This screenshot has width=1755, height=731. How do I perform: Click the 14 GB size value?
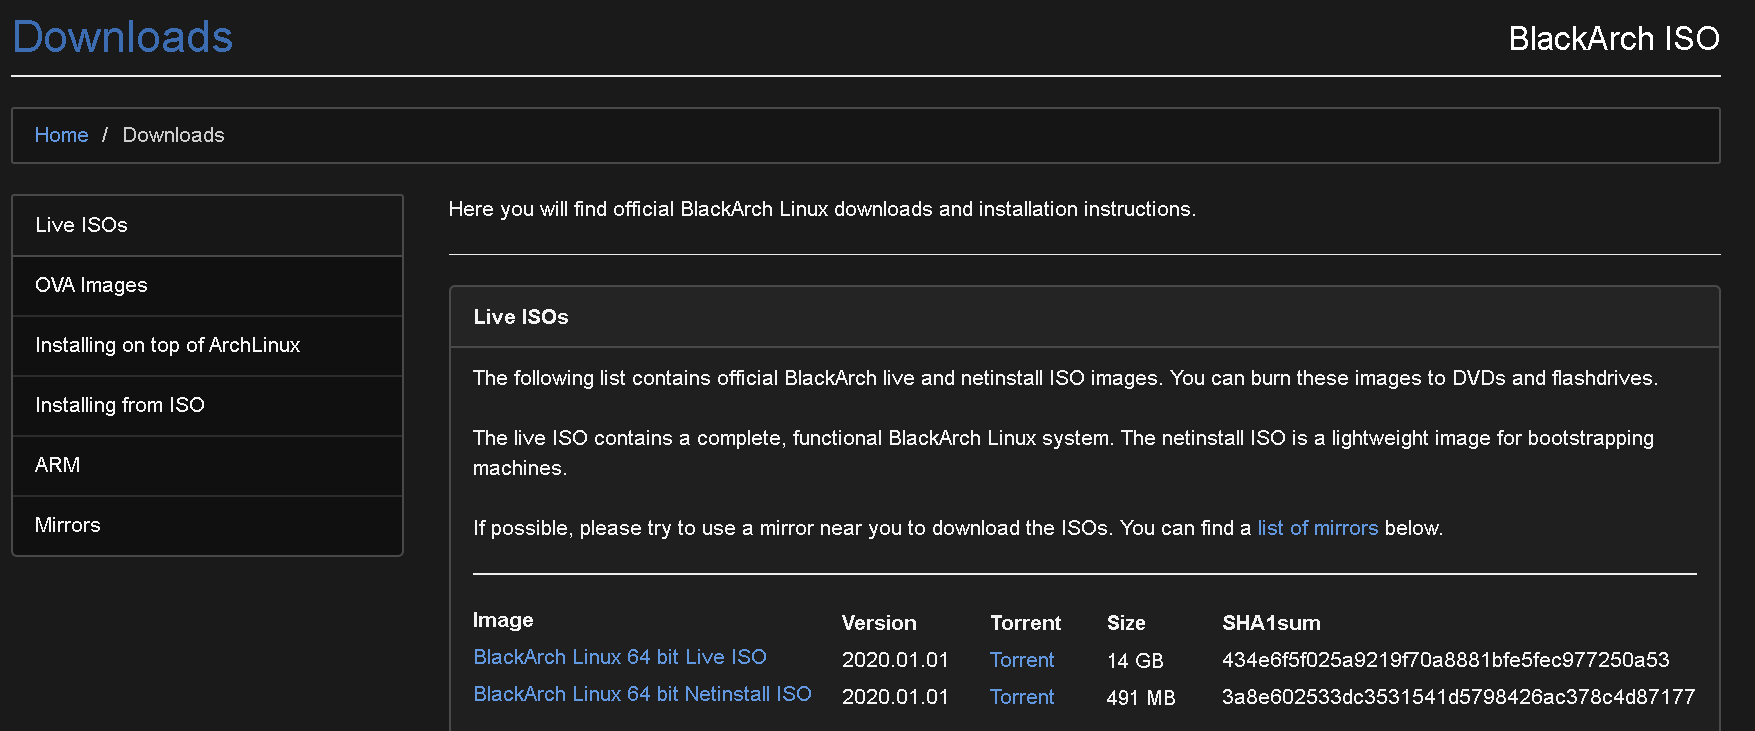pyautogui.click(x=1135, y=661)
